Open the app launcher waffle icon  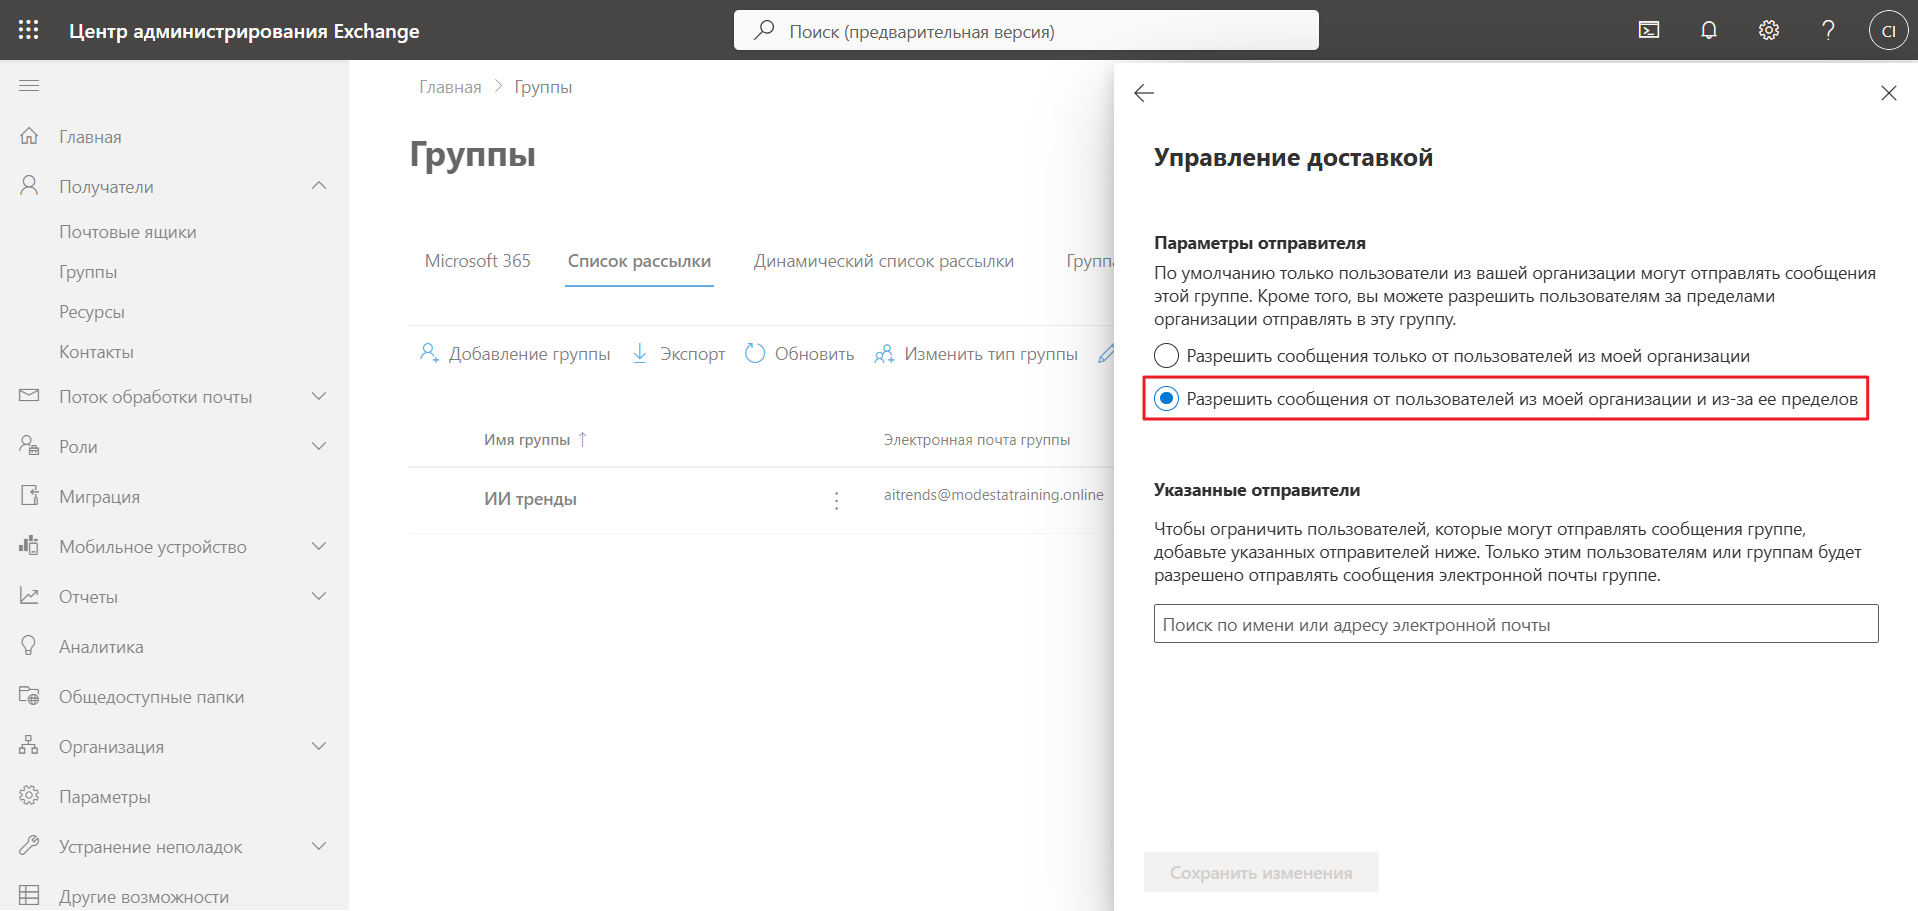[x=29, y=30]
